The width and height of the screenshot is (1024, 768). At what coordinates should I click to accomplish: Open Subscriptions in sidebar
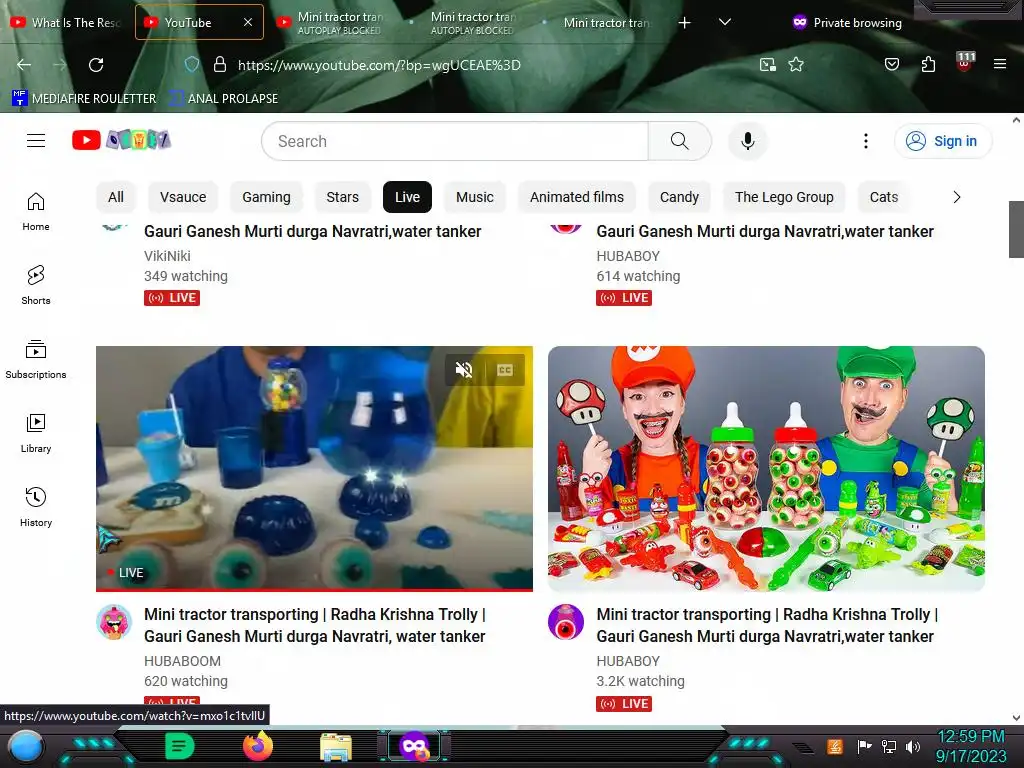36,359
